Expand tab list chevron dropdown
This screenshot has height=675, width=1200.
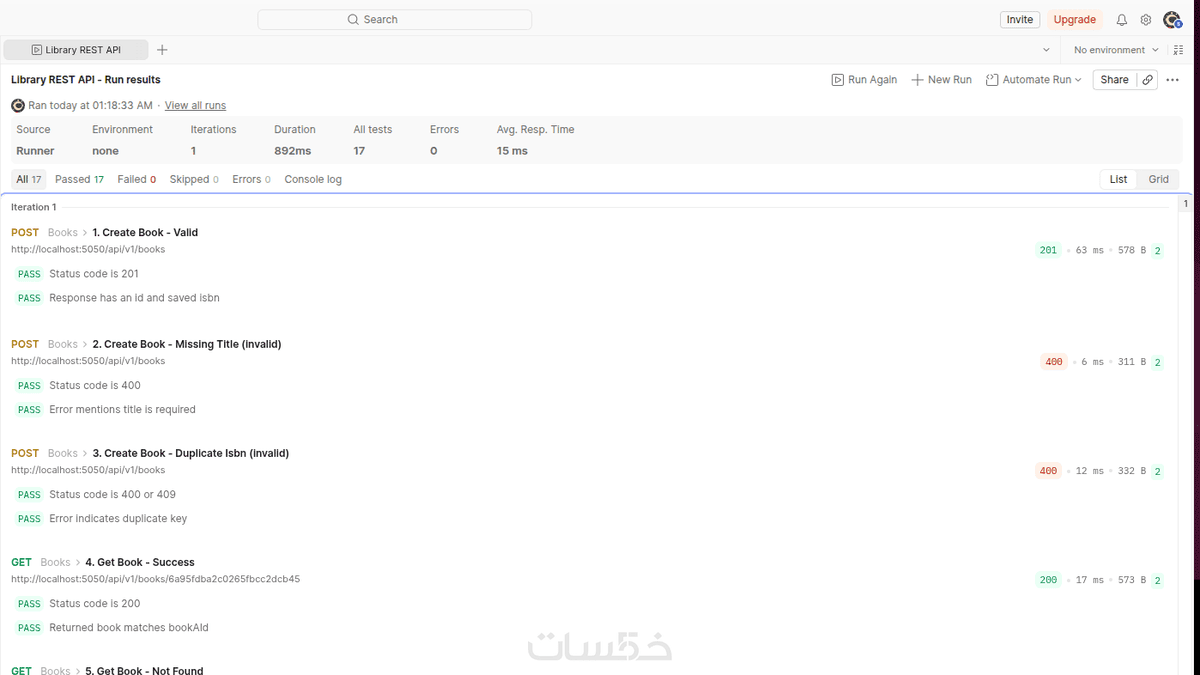1047,50
